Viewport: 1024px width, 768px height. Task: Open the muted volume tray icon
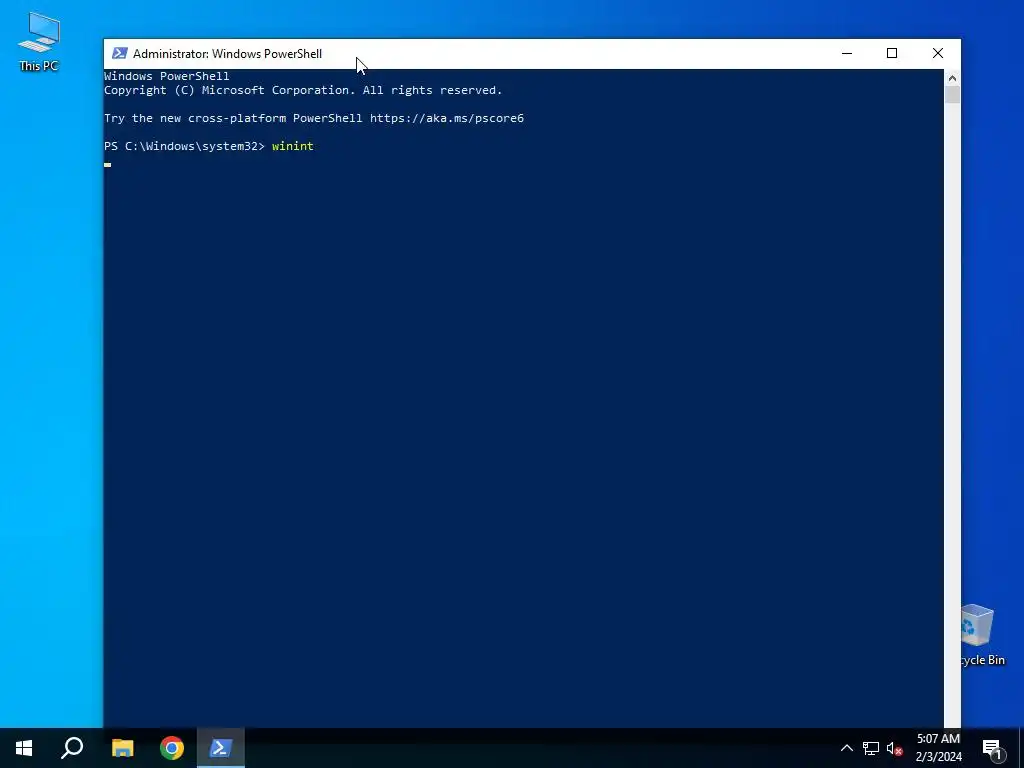tap(895, 748)
